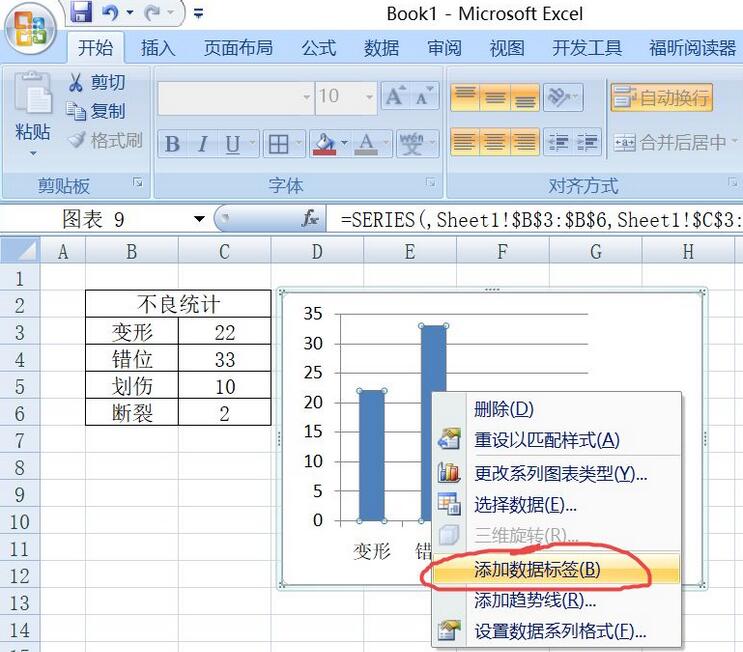Select 选择数据(E) menu item
This screenshot has height=652, width=743.
[557, 505]
